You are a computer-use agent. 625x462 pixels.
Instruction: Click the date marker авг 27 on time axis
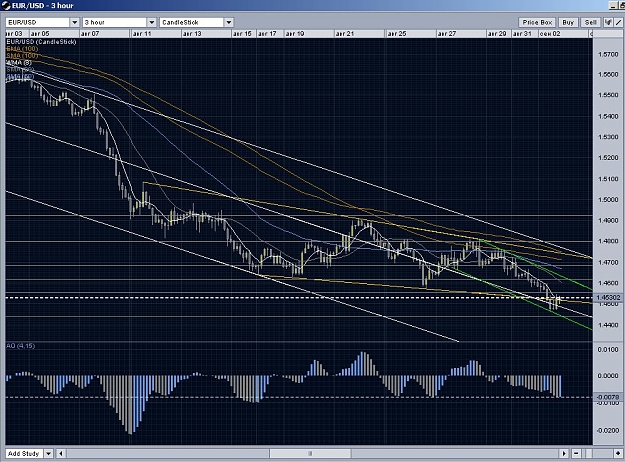click(447, 34)
